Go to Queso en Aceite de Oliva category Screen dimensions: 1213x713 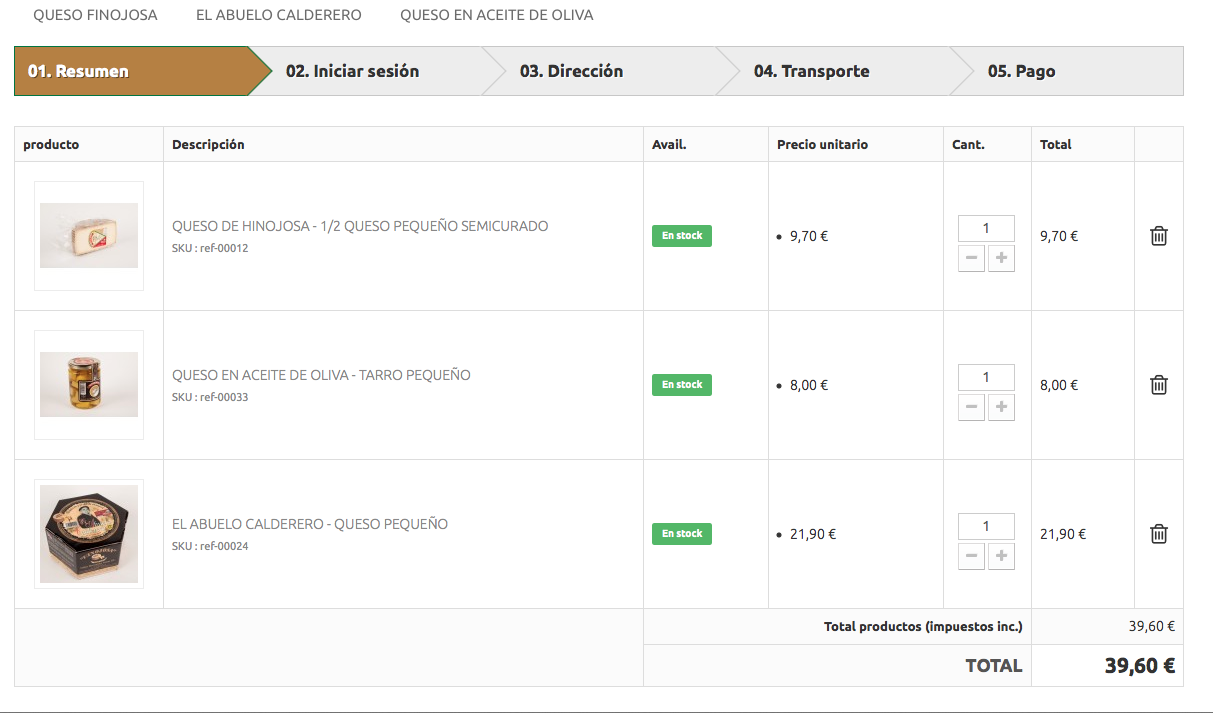(497, 15)
